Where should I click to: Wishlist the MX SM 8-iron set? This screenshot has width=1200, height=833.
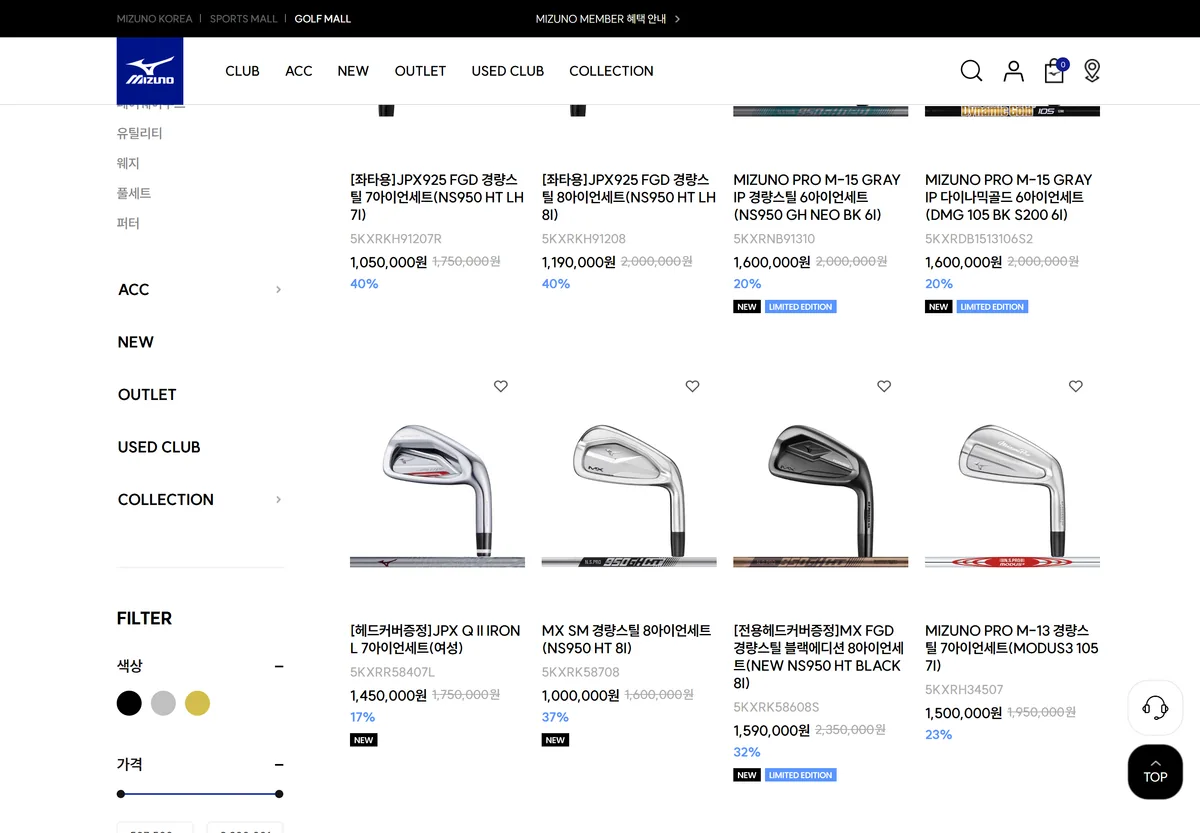pyautogui.click(x=692, y=386)
